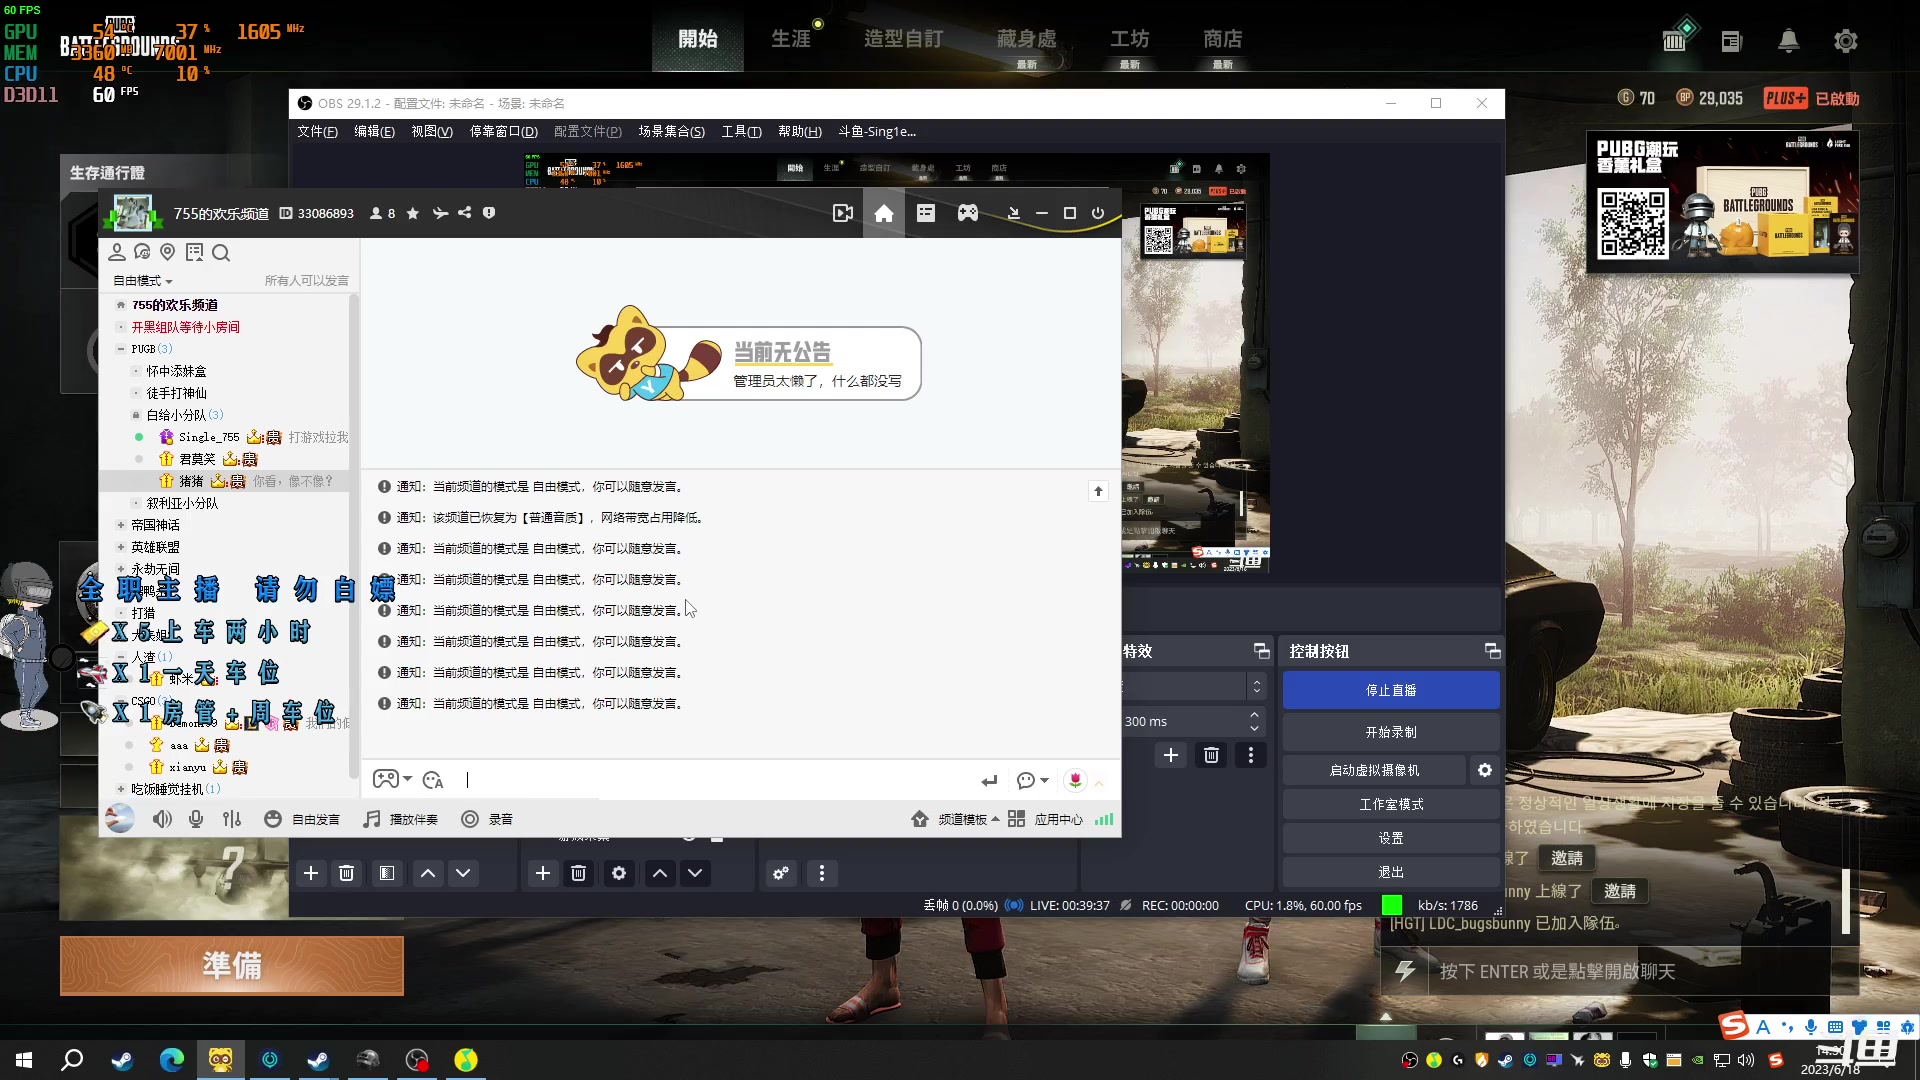
Task: Click the share icon in YY channel header
Action: click(x=464, y=213)
